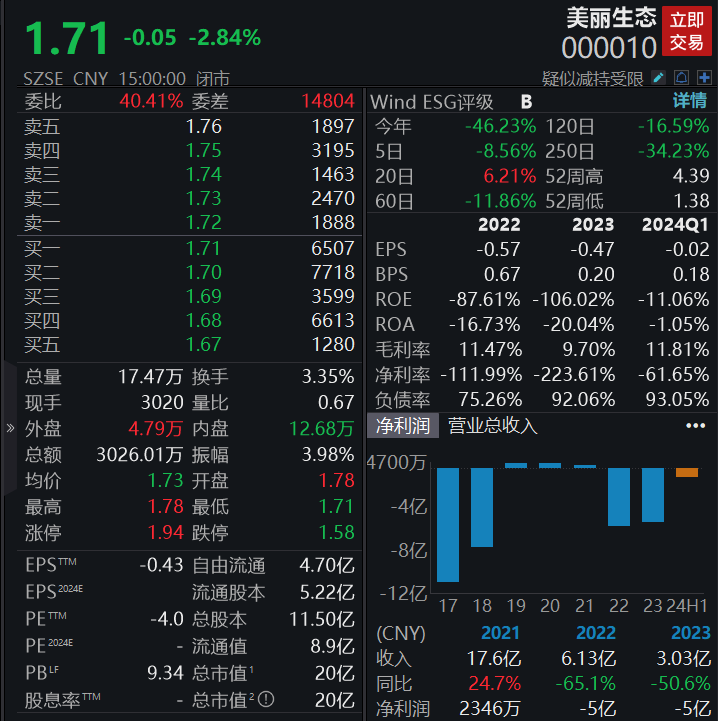718x721 pixels.
Task: Click the 卖五 ask price 1.76
Action: [204, 126]
